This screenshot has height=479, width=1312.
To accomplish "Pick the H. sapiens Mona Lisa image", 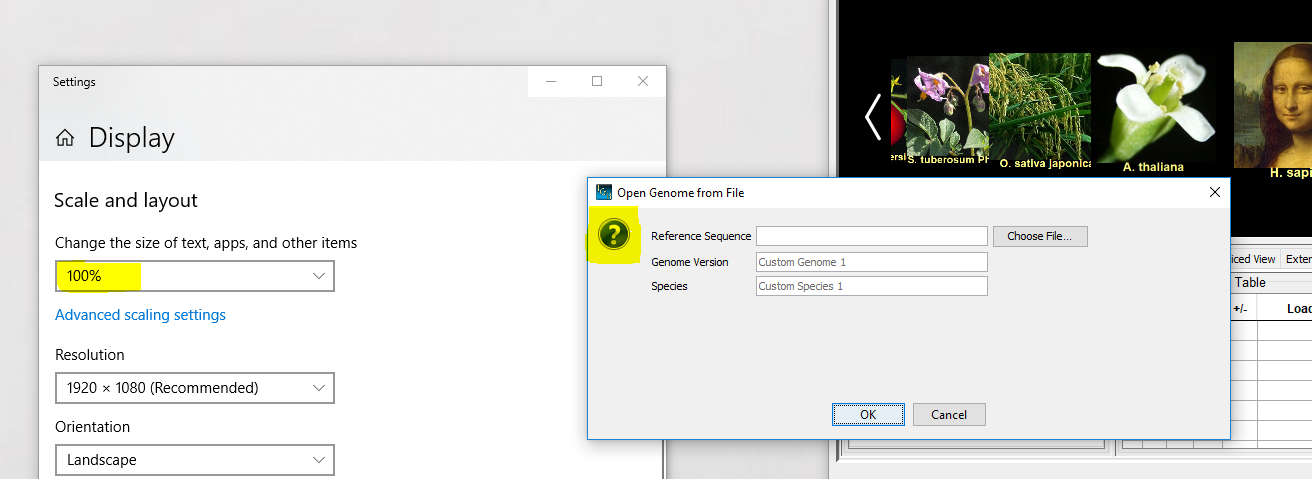I will click(x=1272, y=105).
